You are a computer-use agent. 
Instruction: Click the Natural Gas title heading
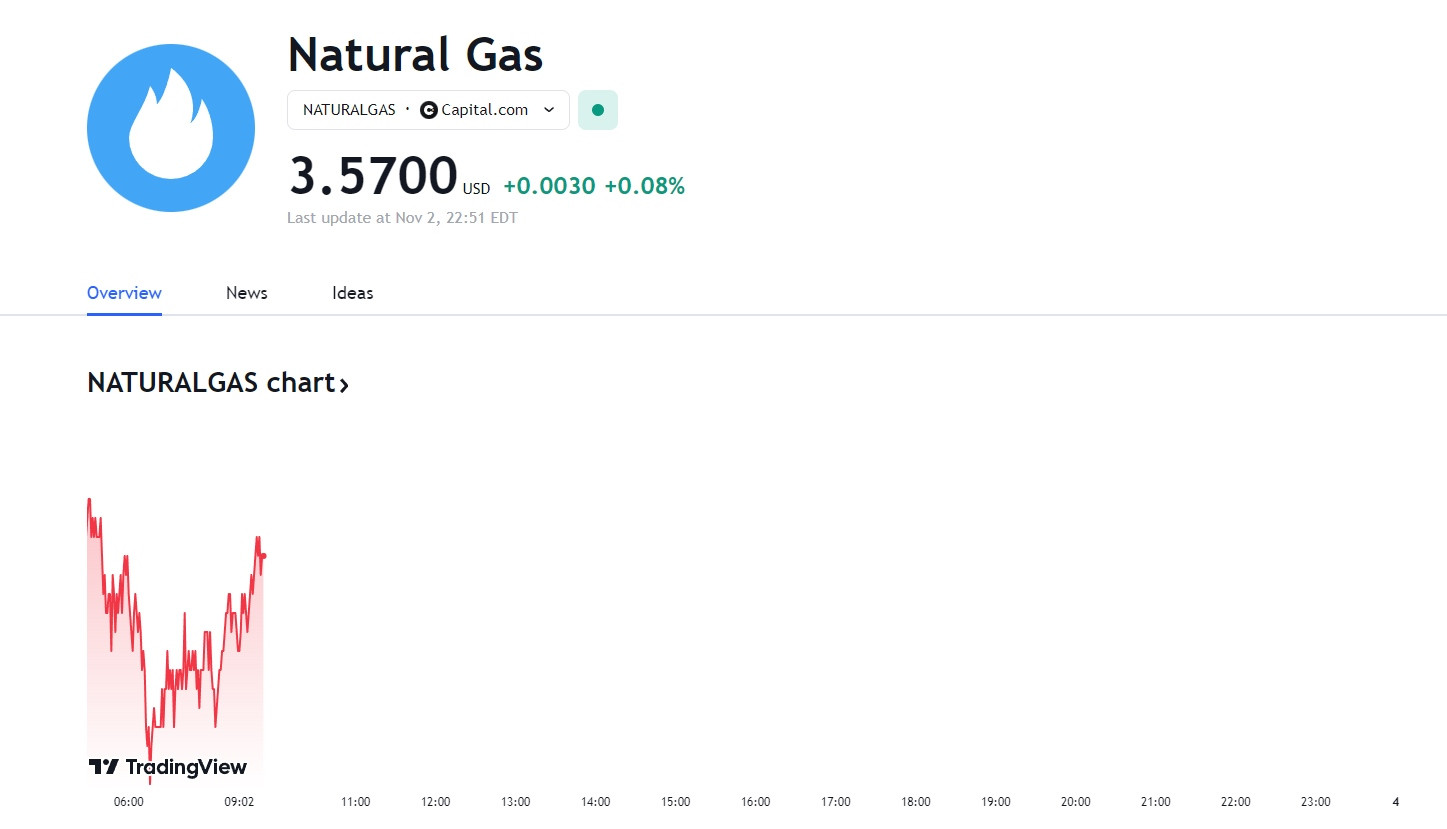pos(415,54)
